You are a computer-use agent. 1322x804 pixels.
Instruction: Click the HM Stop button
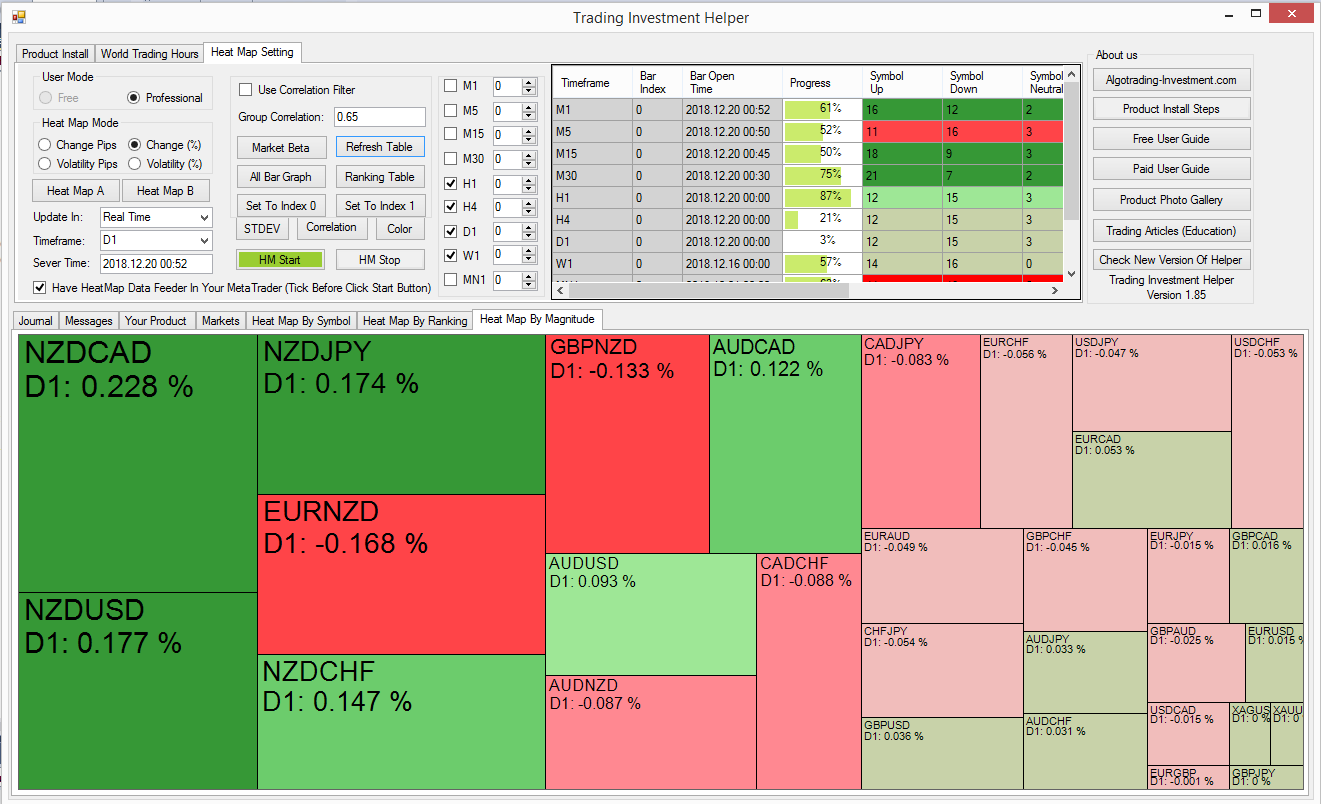tap(380, 260)
